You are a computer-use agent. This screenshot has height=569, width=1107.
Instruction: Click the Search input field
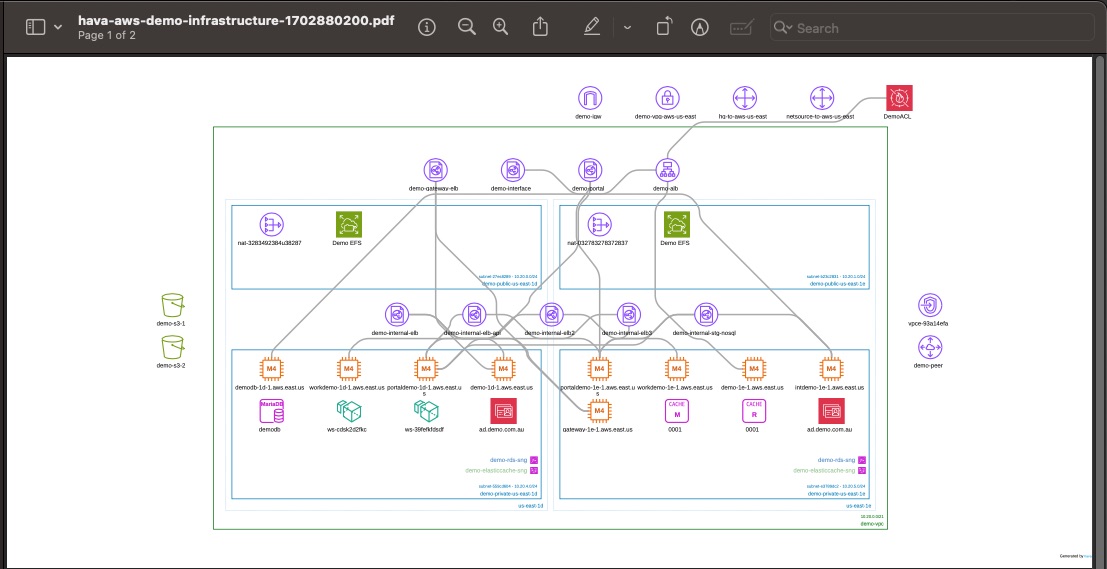(880, 28)
